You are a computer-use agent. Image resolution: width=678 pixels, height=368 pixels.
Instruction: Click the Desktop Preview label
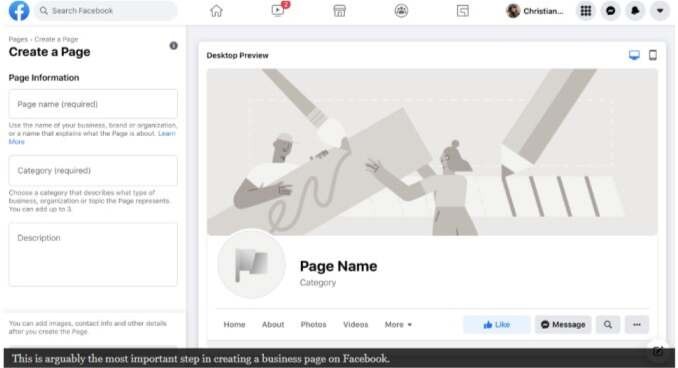click(x=237, y=55)
